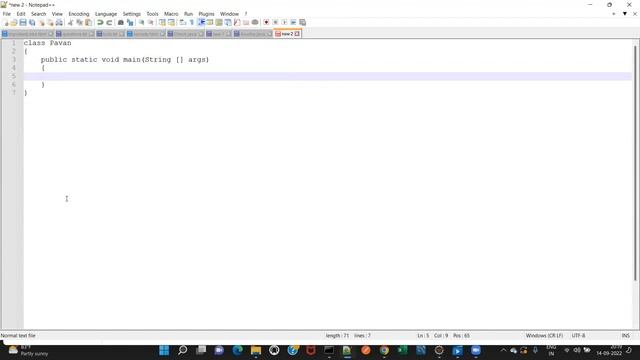This screenshot has width=640, height=360.
Task: Click 'Ln : 5' status bar entry
Action: click(423, 336)
